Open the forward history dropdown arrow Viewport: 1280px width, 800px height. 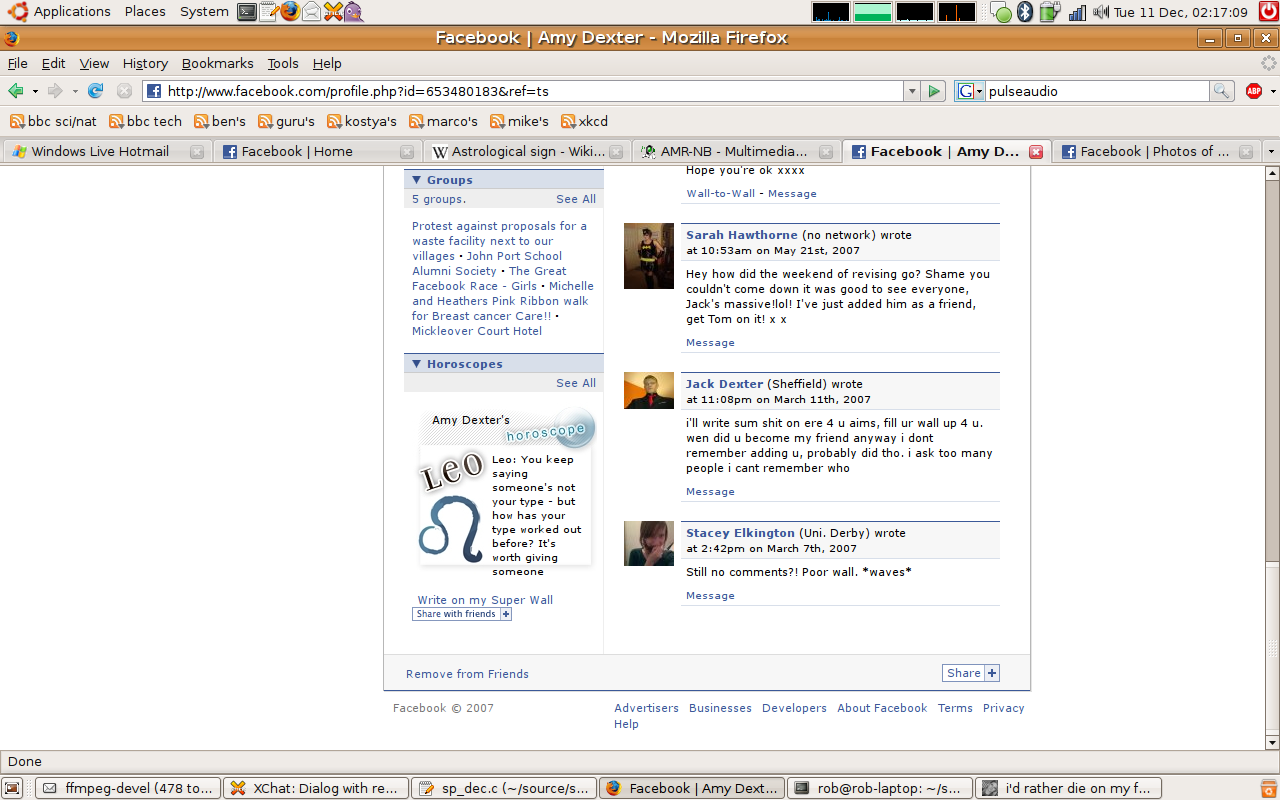click(73, 91)
